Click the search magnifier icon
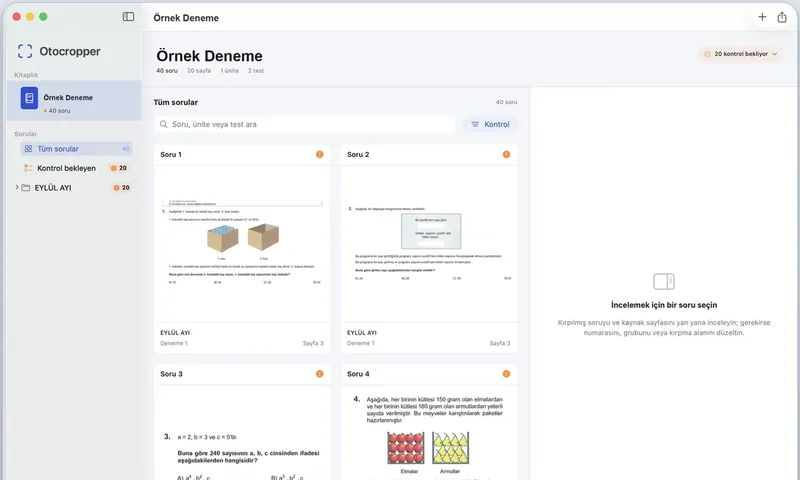 pyautogui.click(x=164, y=124)
